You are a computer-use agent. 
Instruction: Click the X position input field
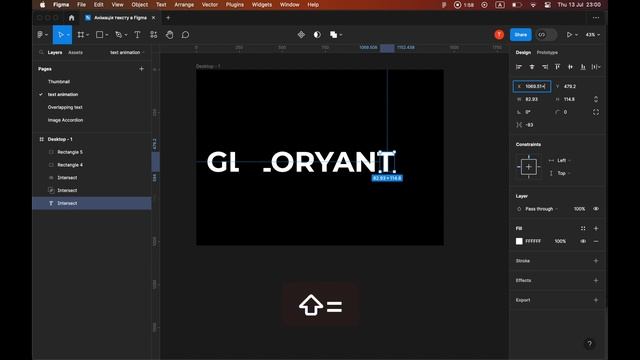click(x=532, y=87)
